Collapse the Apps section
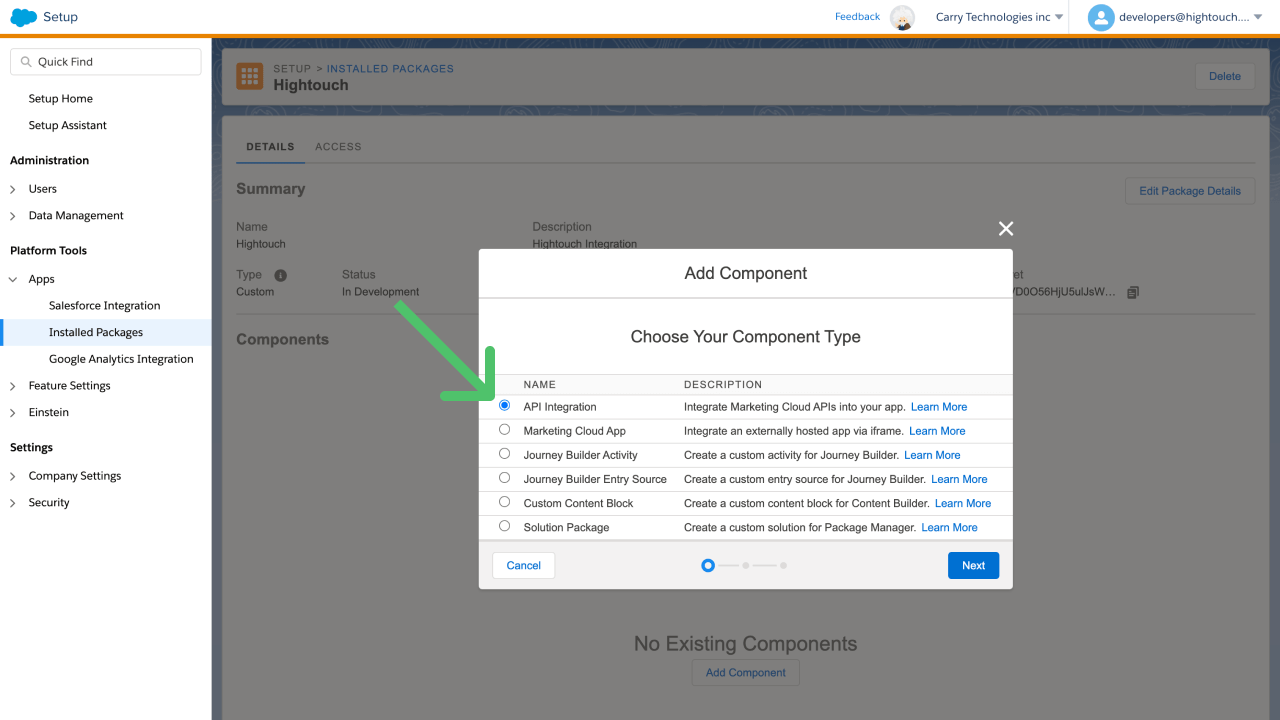 [13, 280]
